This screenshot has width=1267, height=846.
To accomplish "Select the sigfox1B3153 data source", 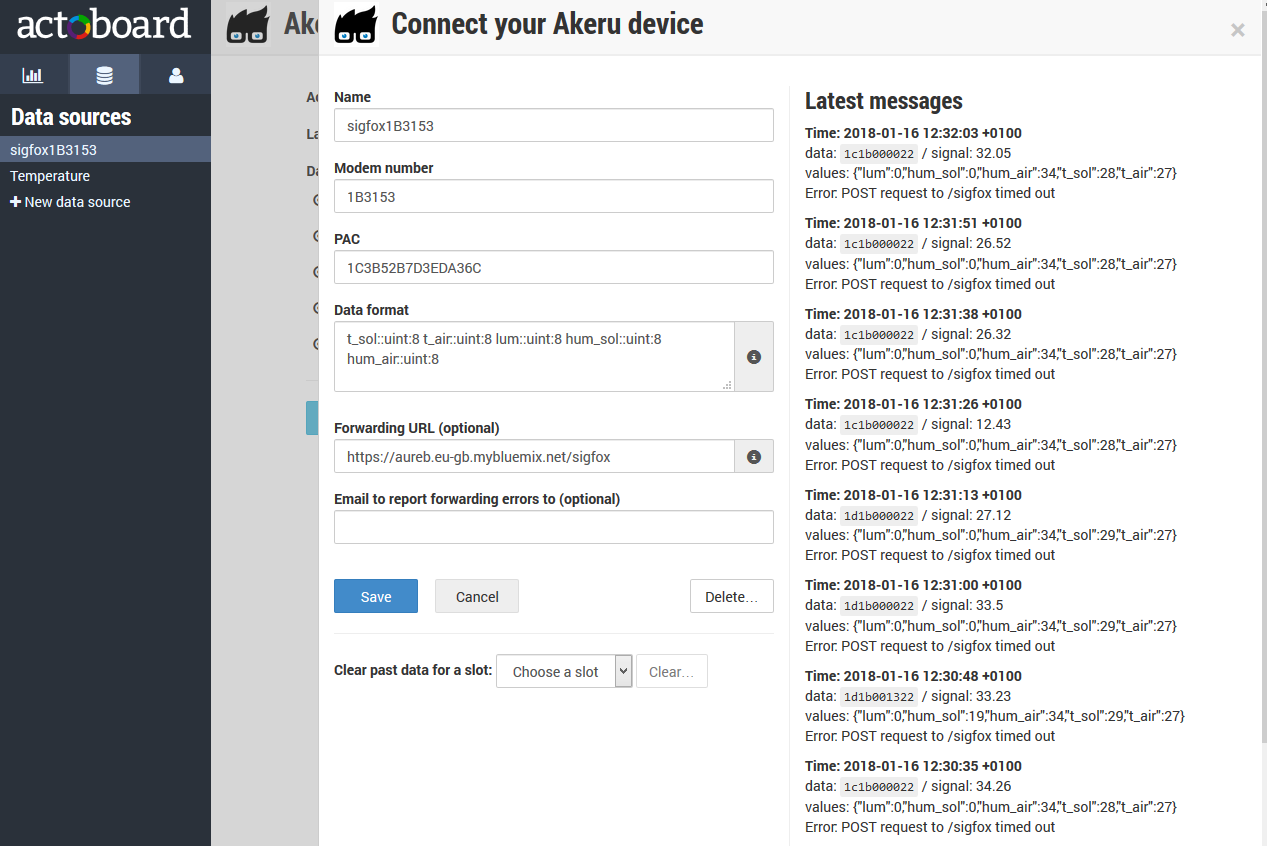I will pos(105,150).
